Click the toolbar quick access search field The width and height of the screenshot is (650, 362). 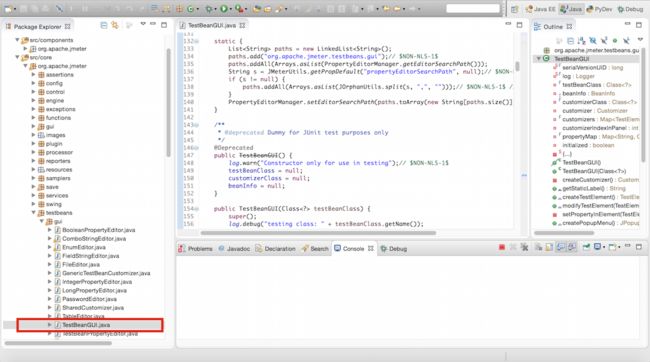point(473,8)
